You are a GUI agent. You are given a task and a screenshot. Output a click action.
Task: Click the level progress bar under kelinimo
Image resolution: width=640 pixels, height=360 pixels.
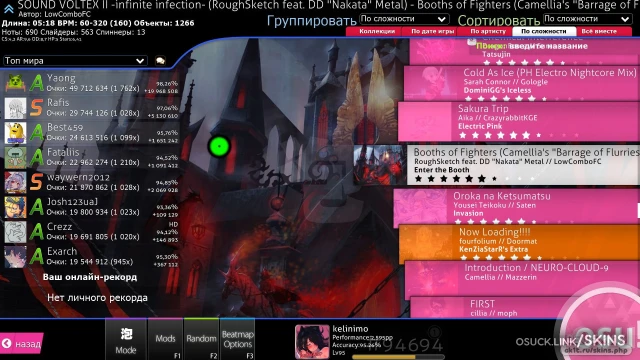coord(398,357)
